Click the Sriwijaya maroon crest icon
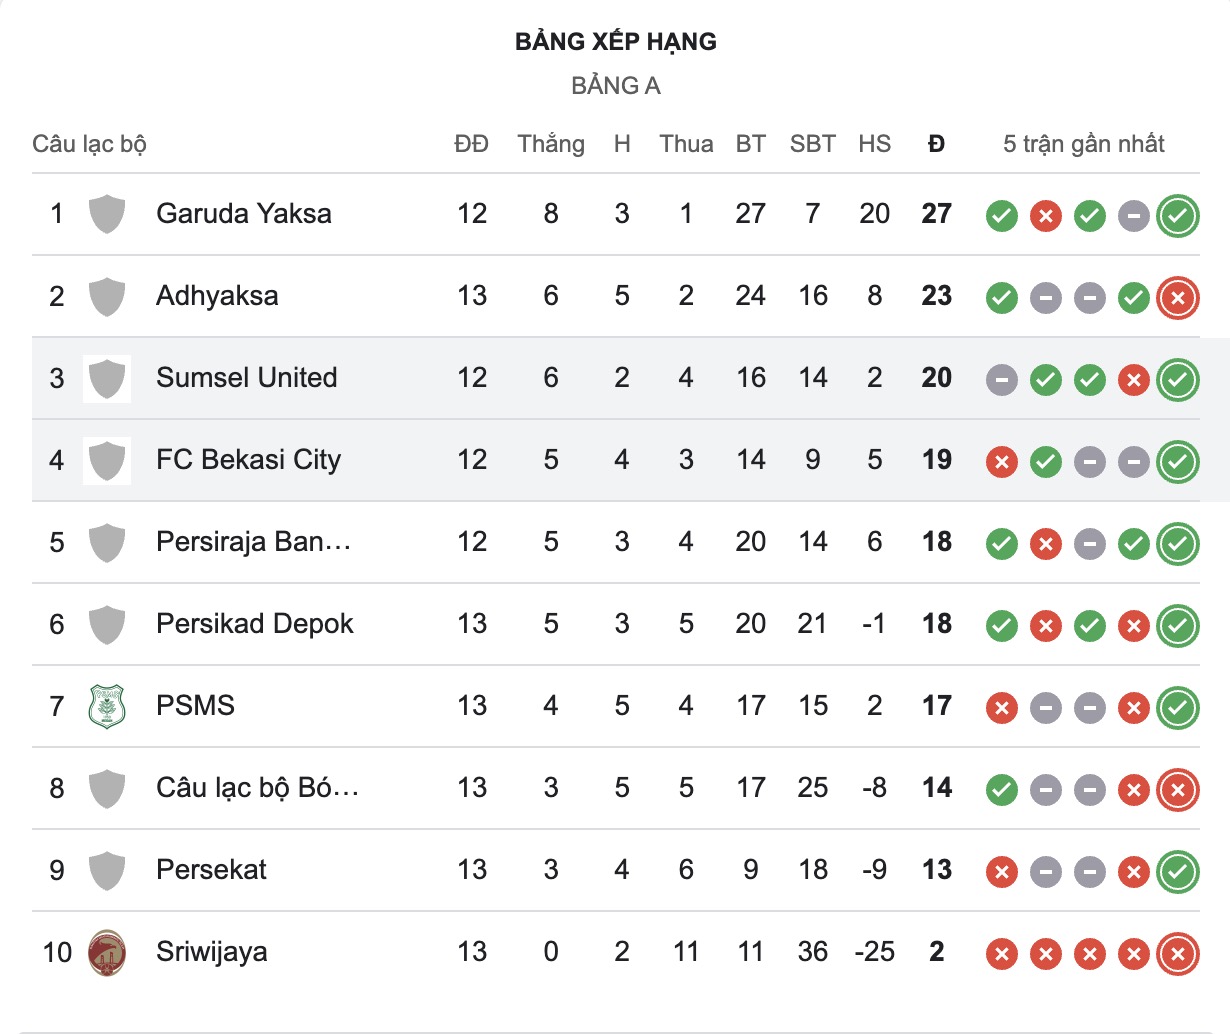The image size is (1230, 1034). [107, 952]
